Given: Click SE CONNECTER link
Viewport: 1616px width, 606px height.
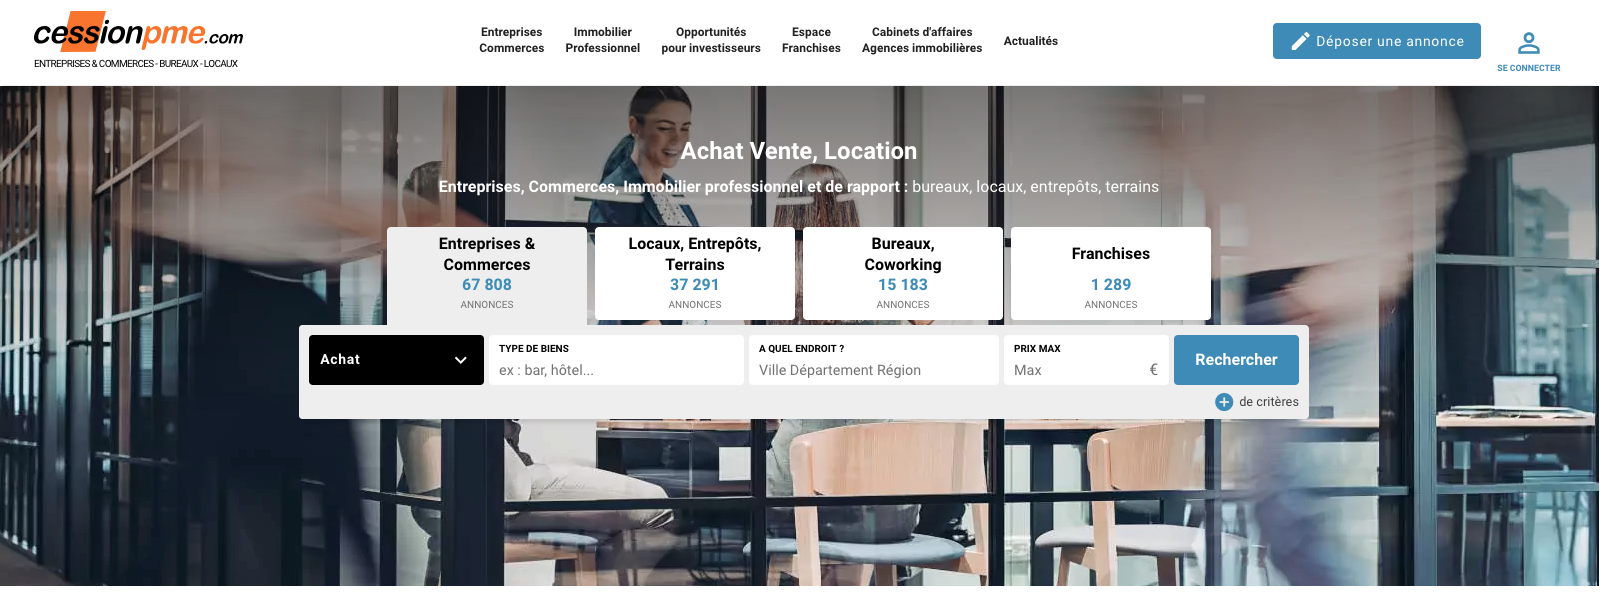Looking at the screenshot, I should click(1528, 68).
